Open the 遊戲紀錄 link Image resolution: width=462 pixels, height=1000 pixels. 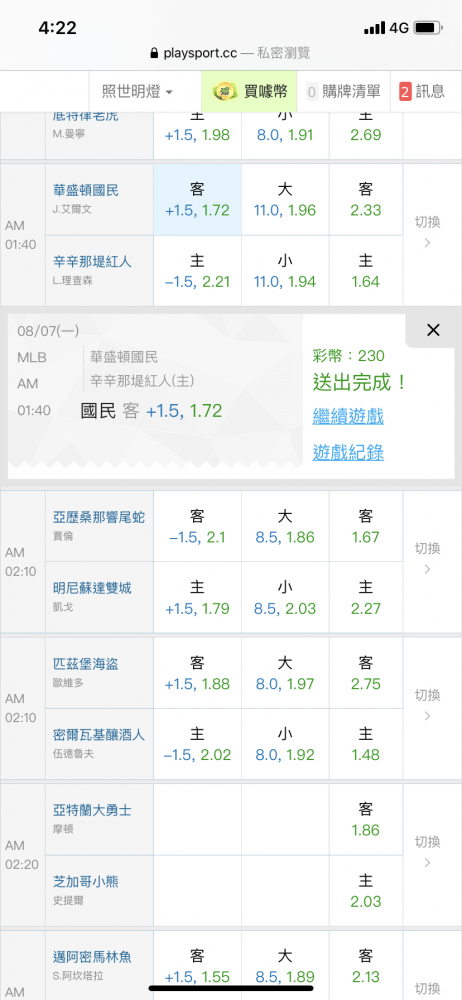(348, 452)
